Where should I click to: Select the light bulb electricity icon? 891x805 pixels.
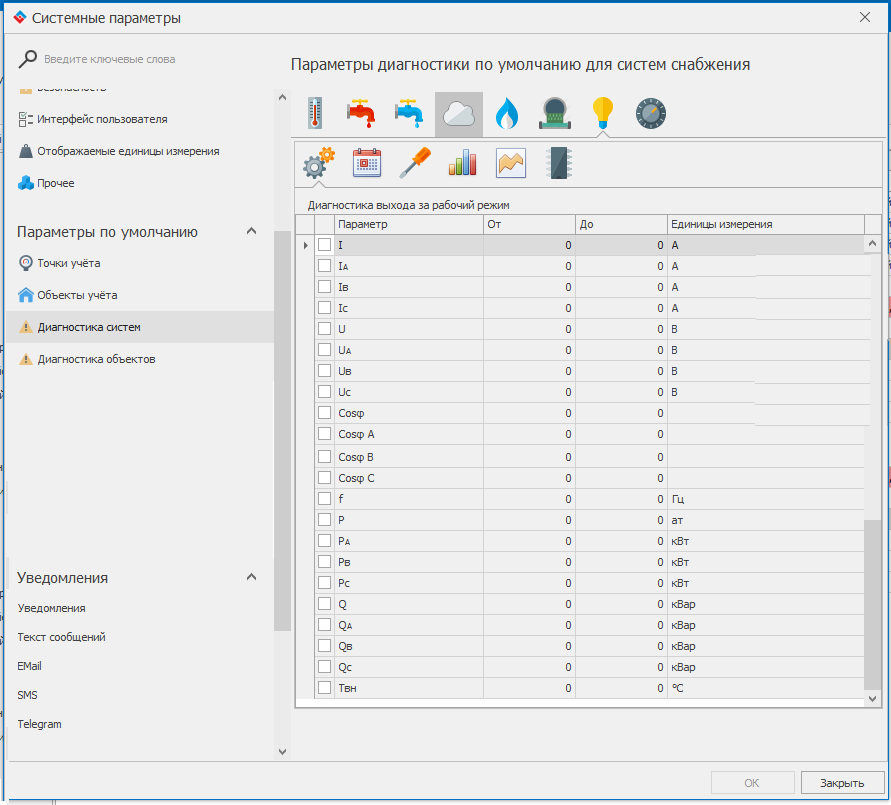[602, 114]
